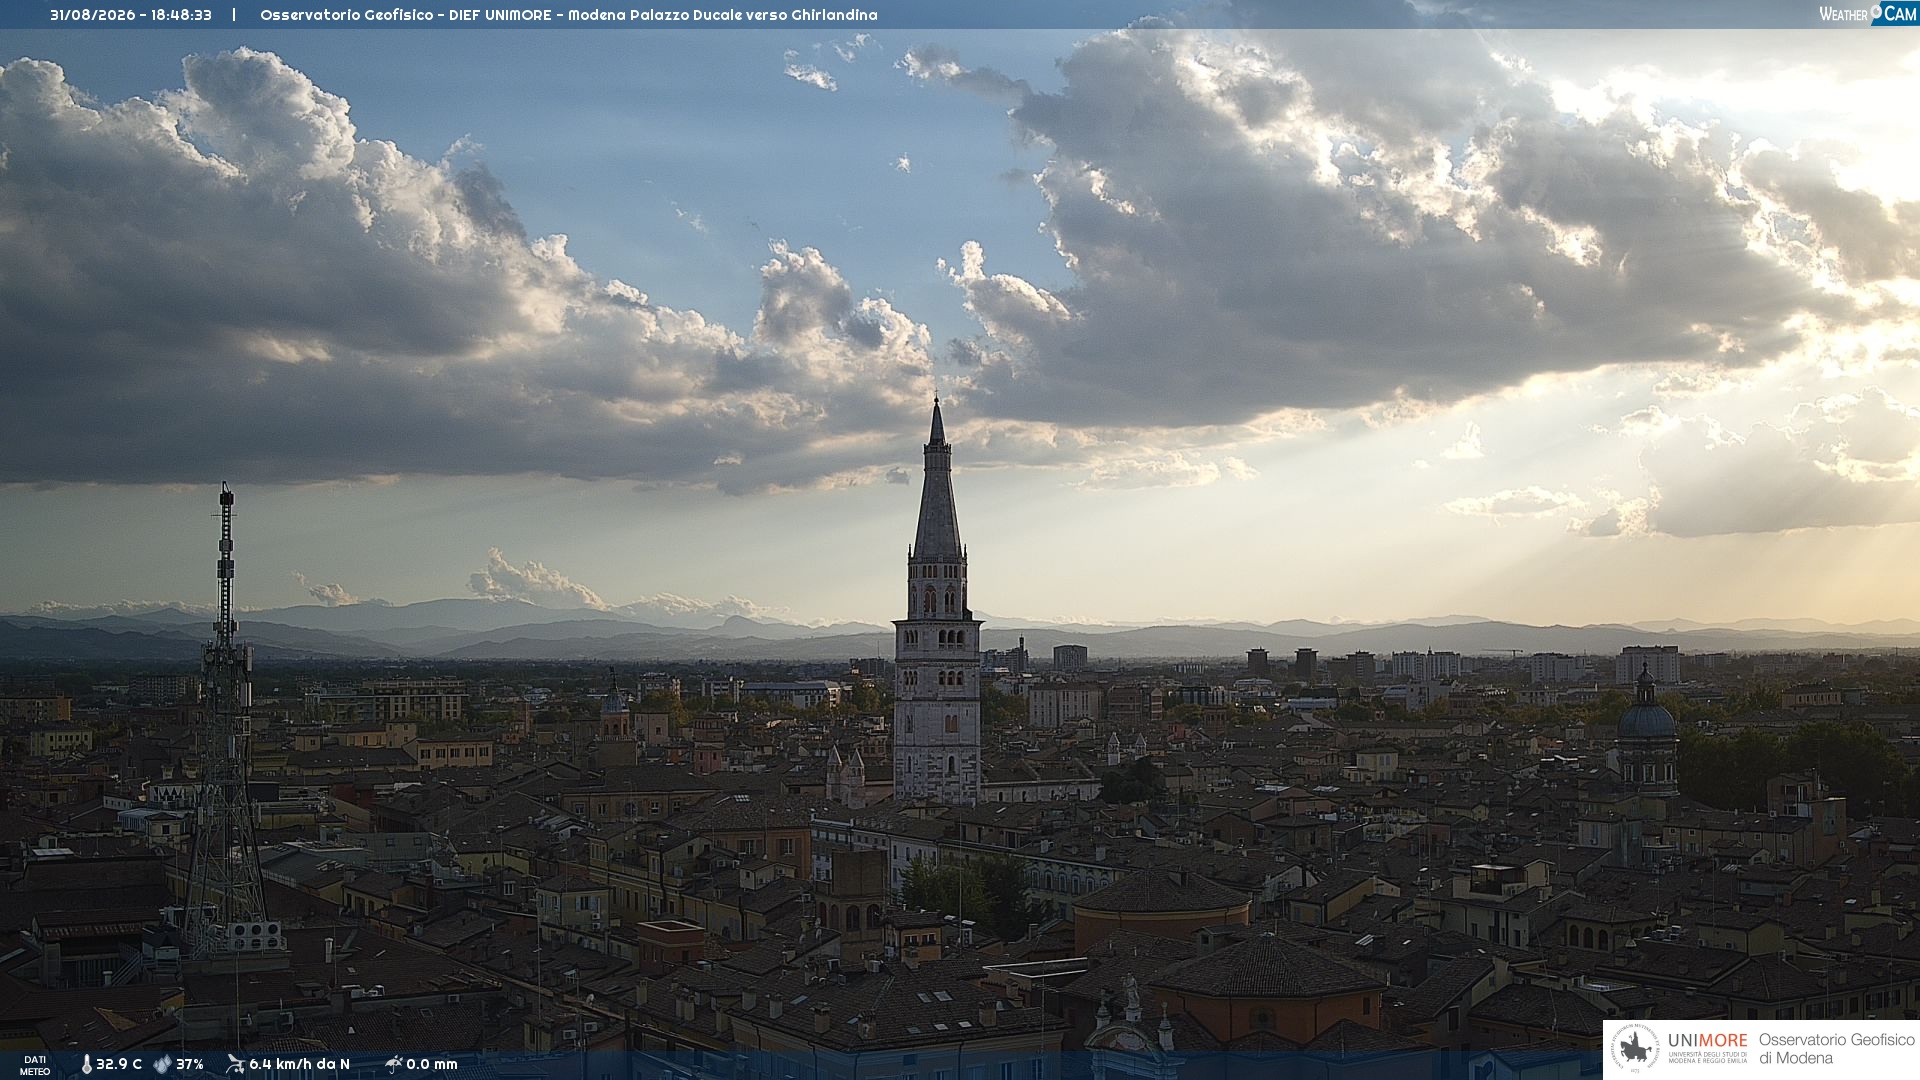Click the rain umbrella icon
The width and height of the screenshot is (1920, 1080).
394,1064
